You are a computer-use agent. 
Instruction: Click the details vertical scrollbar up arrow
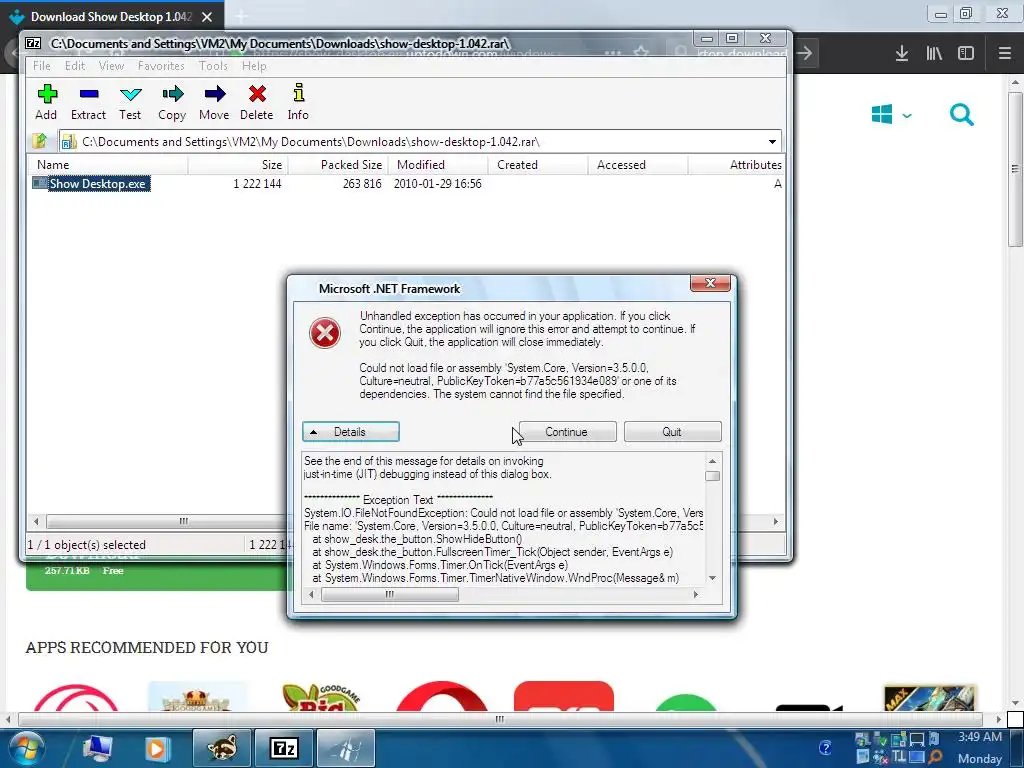(x=712, y=461)
